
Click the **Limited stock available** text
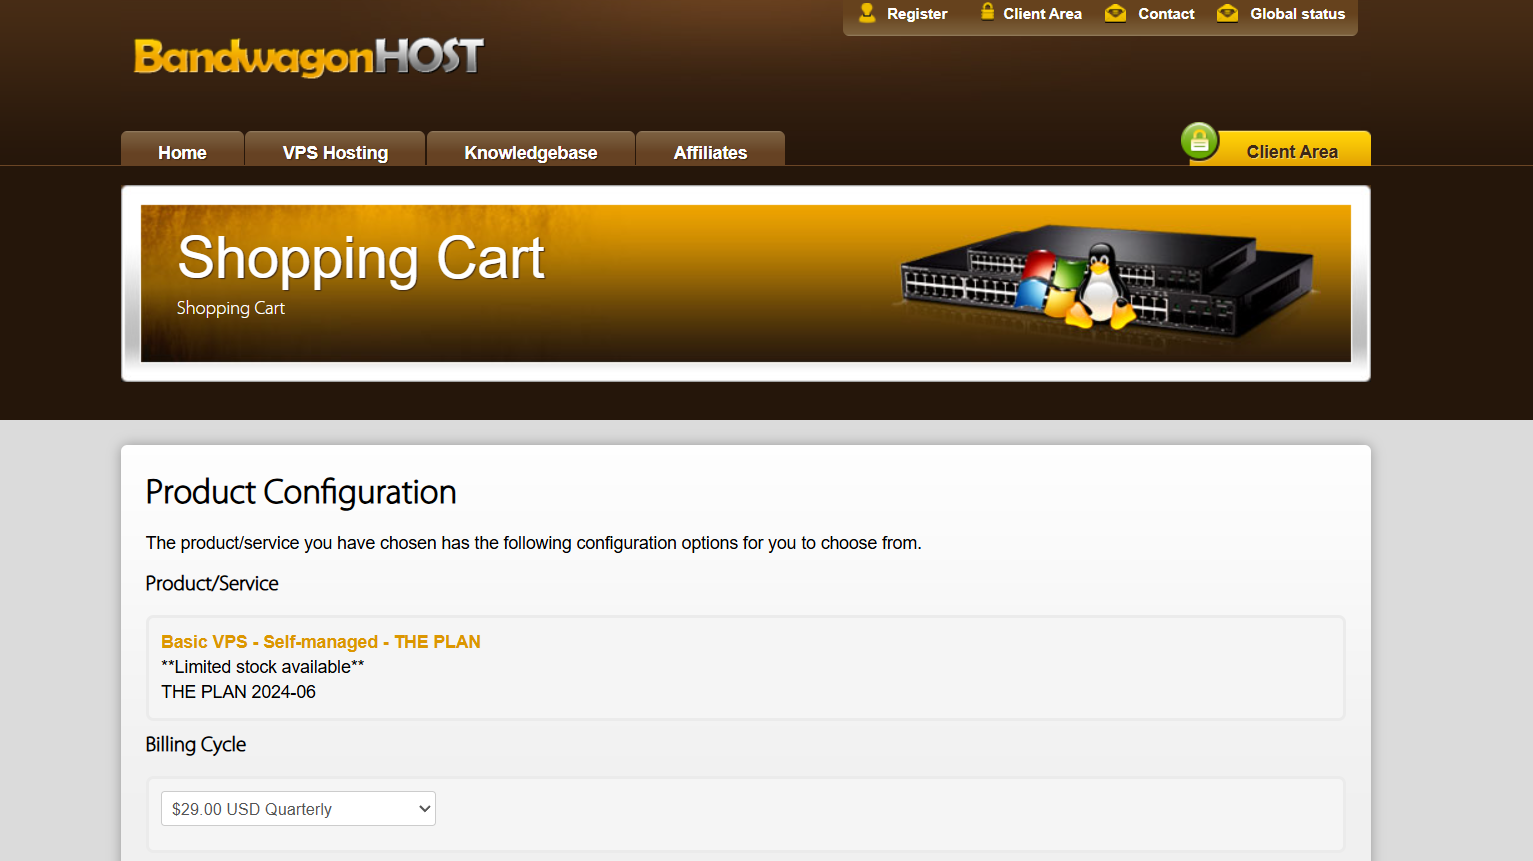coord(263,667)
